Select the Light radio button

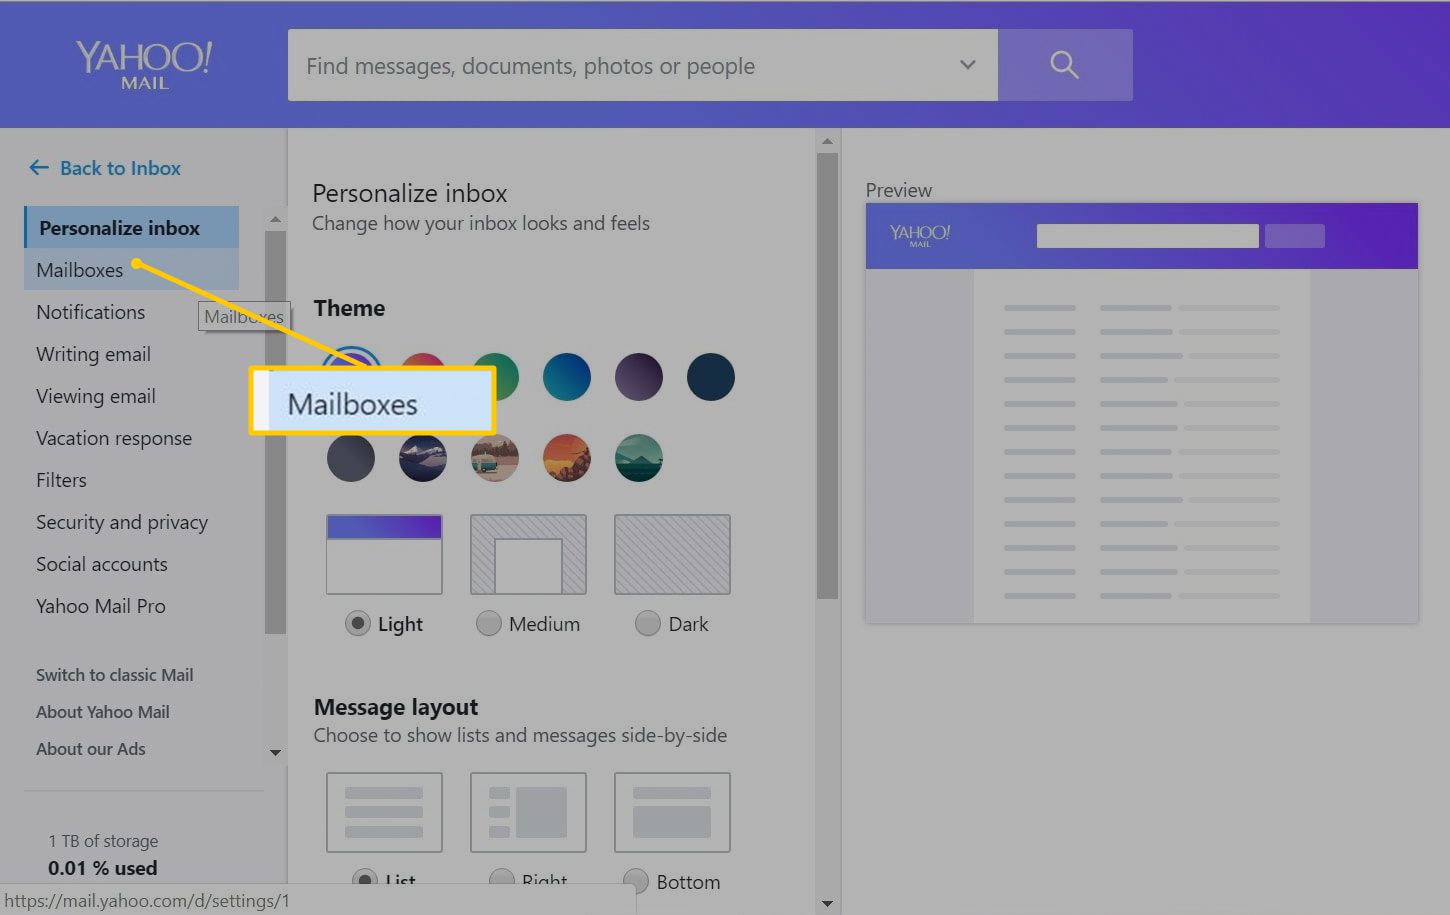tap(357, 624)
